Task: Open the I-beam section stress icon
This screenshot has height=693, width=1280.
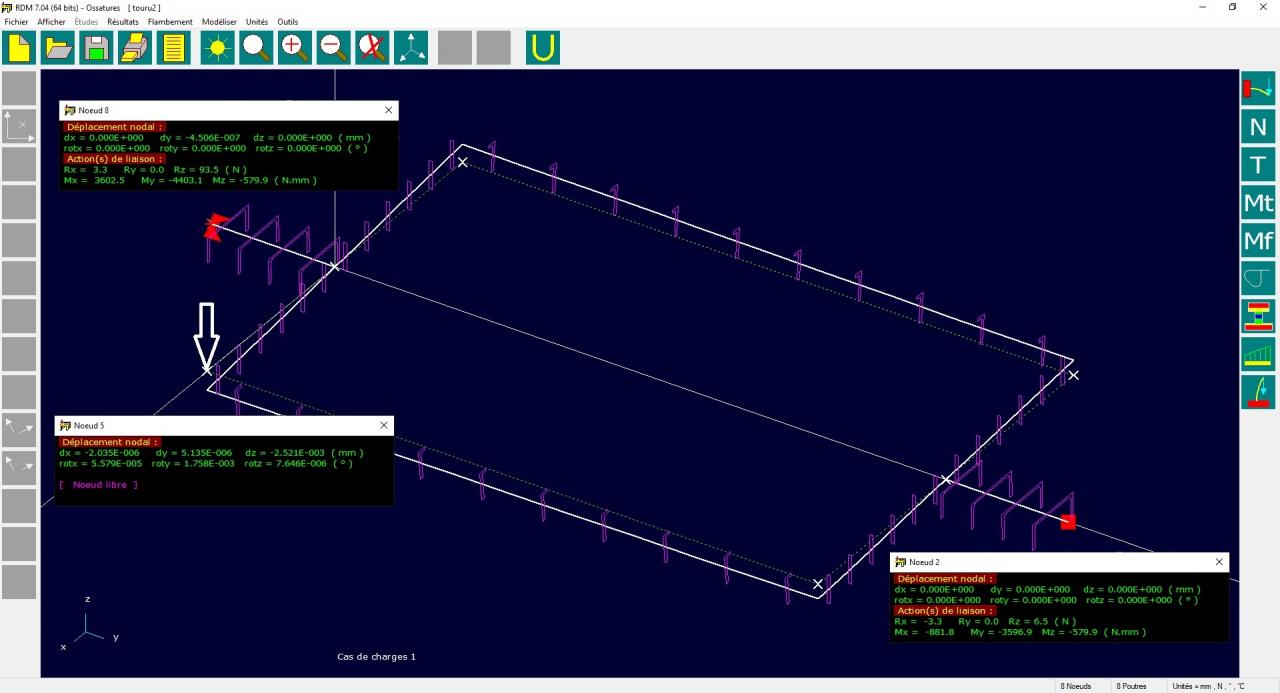Action: click(1258, 317)
